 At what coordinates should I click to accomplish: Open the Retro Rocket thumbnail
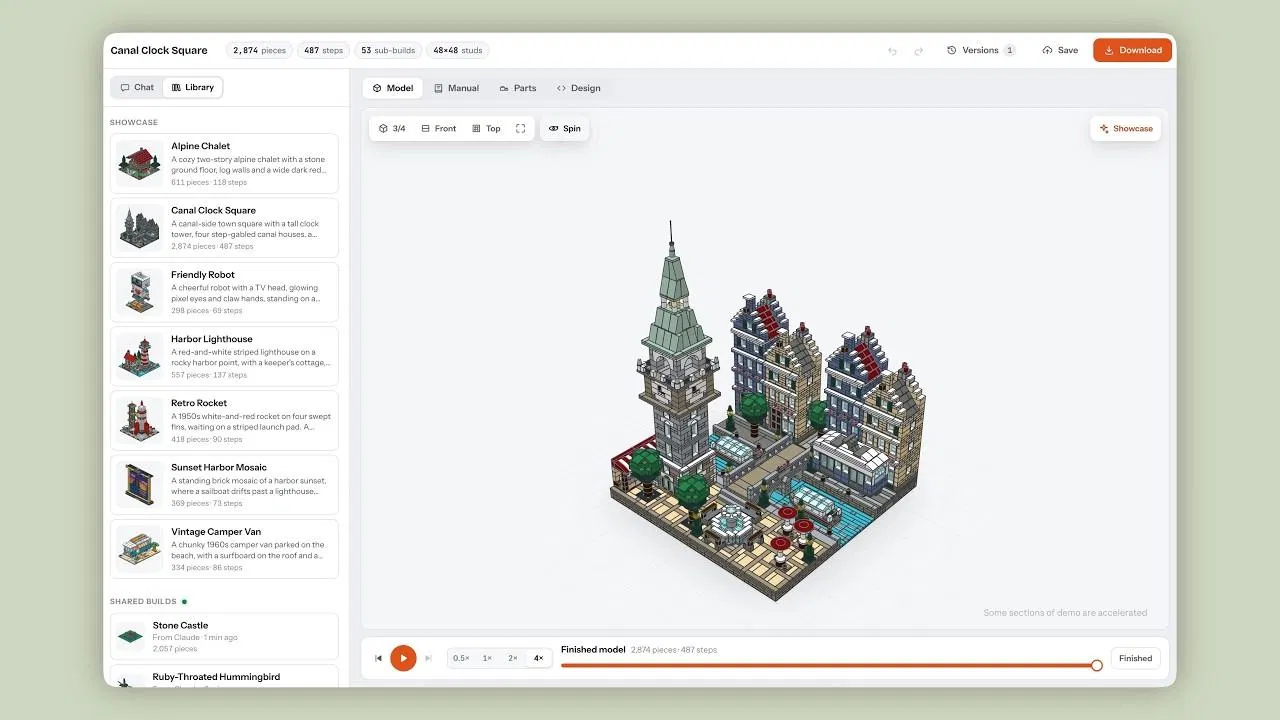click(140, 421)
